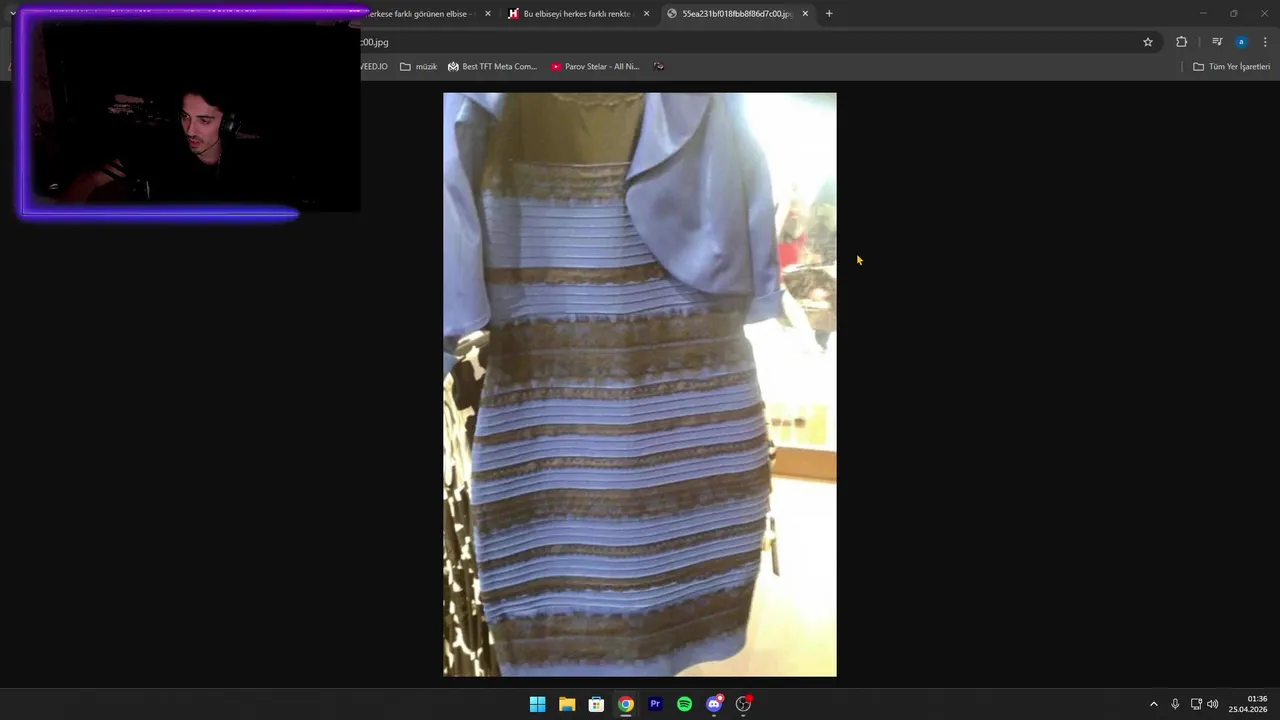Open network status tray icon

coord(1196,704)
